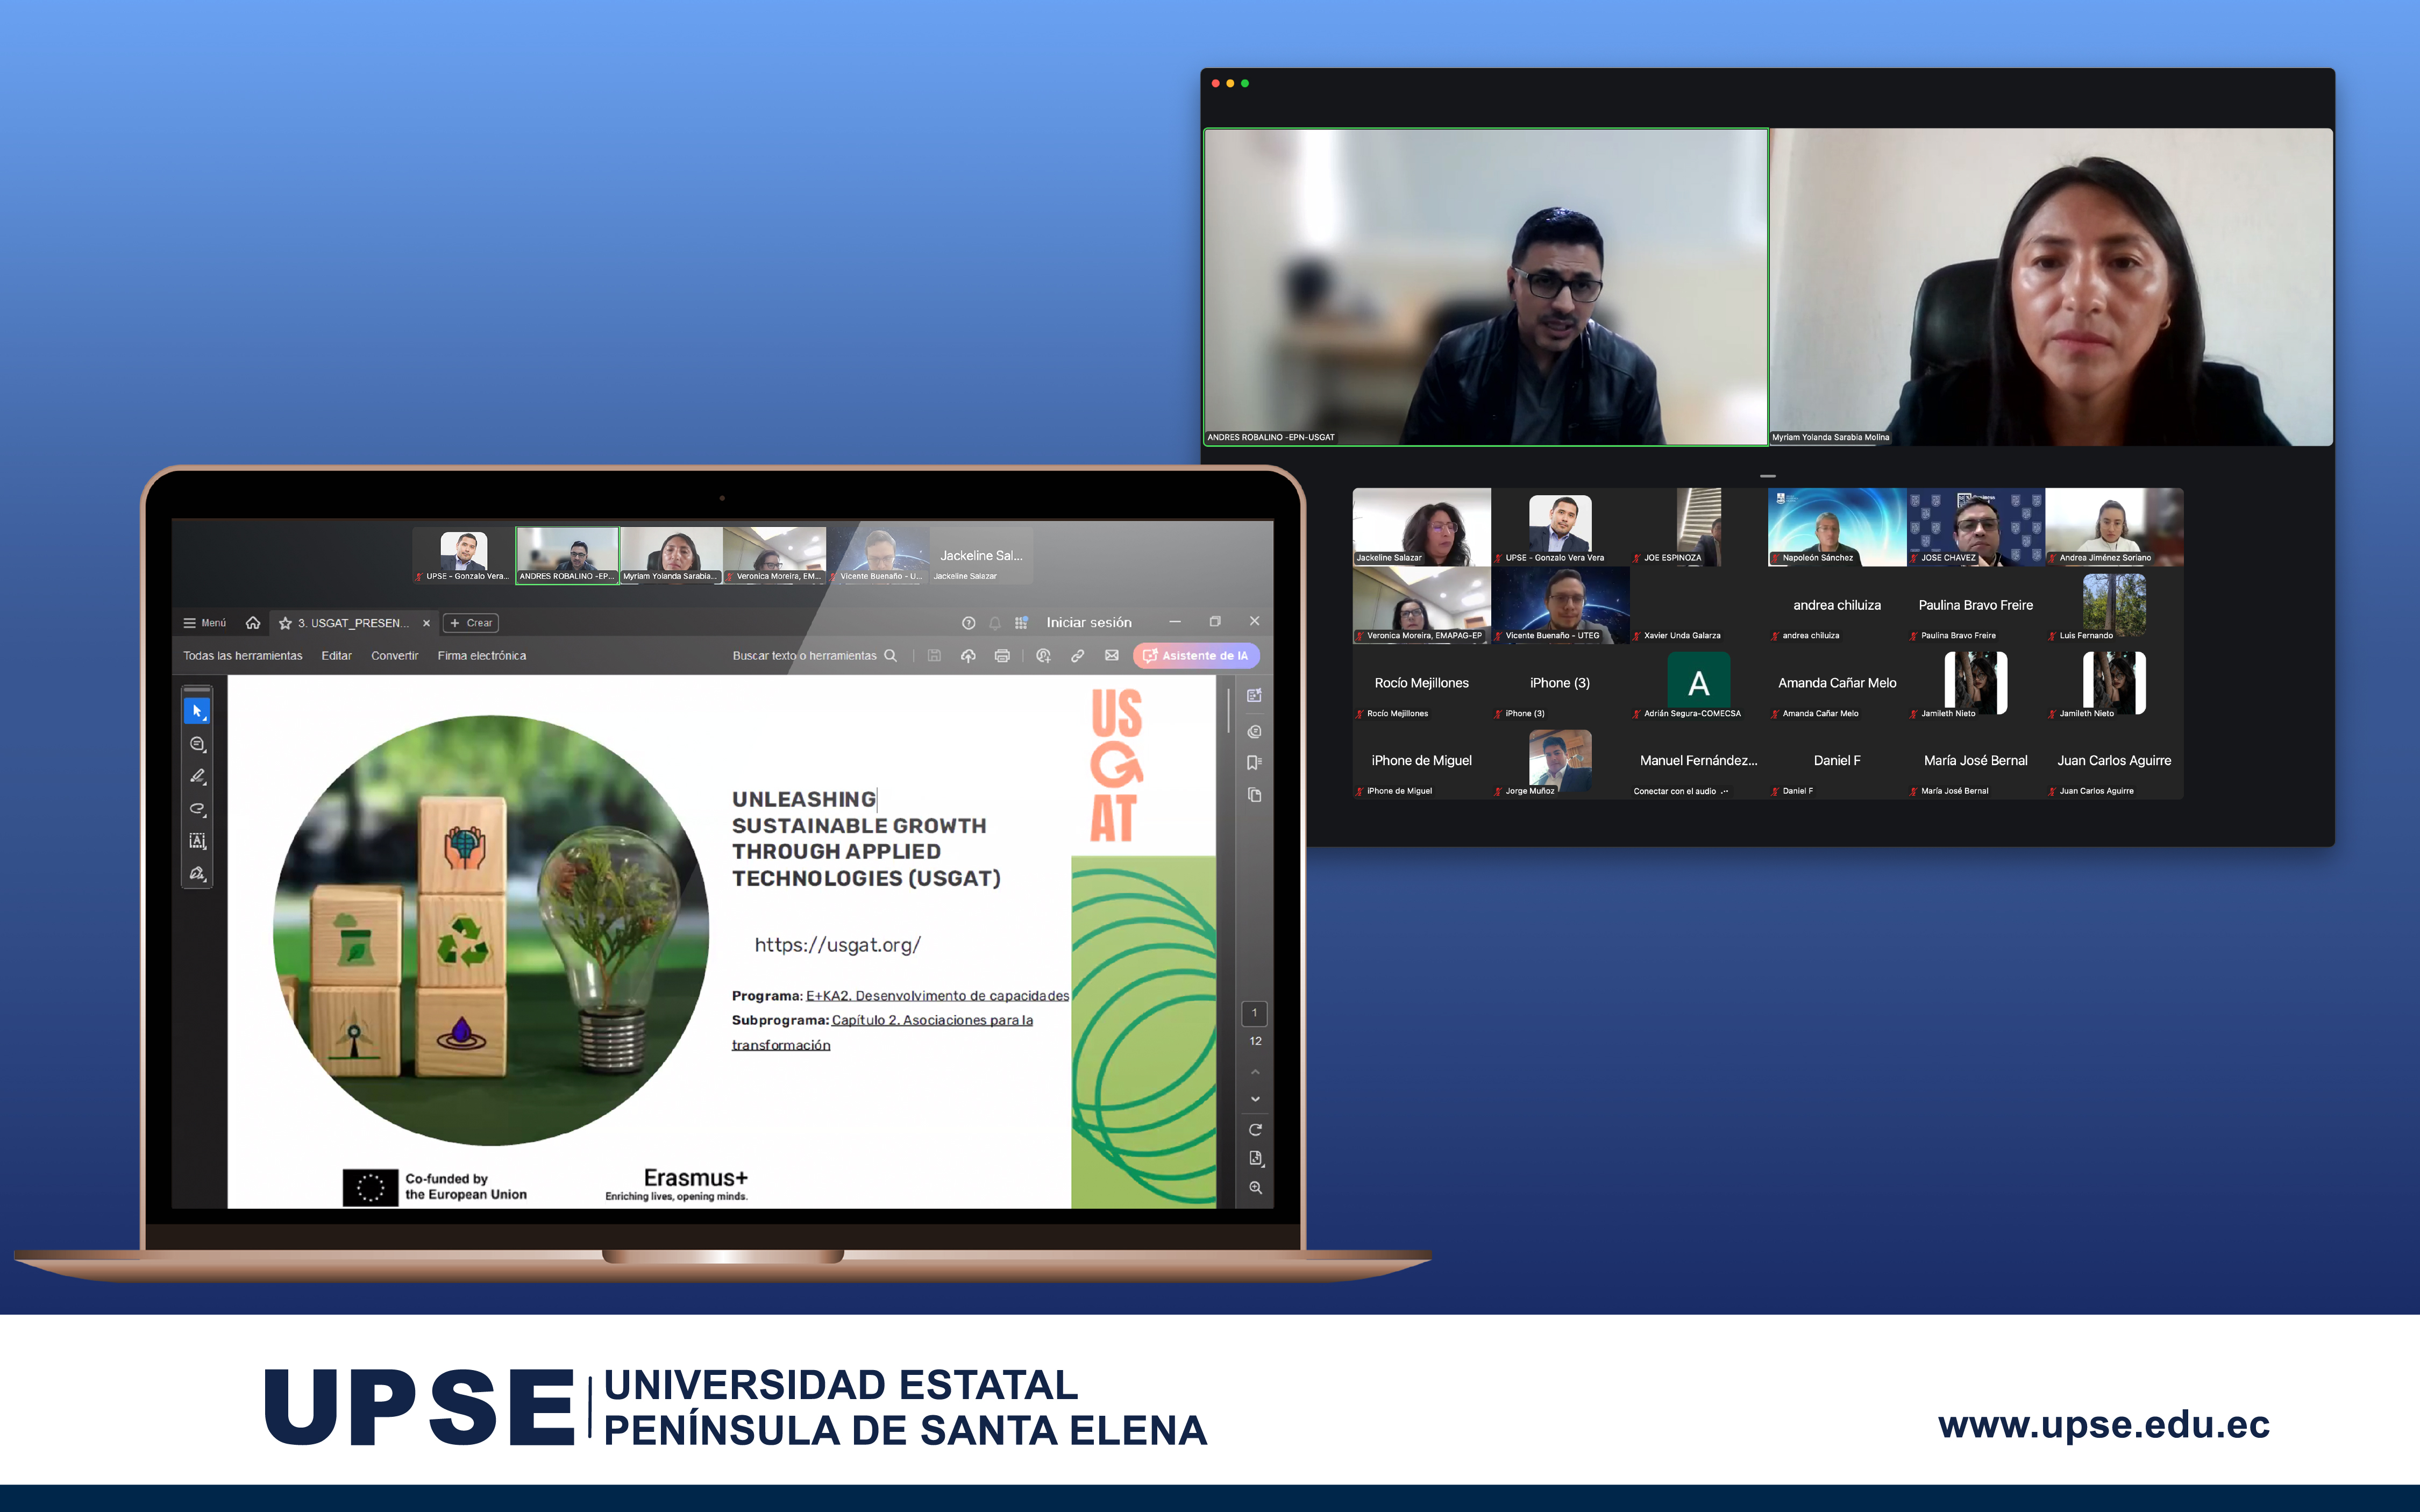This screenshot has width=2420, height=1512.
Task: Zoom in with the magnifier plus icon
Action: (1255, 1188)
